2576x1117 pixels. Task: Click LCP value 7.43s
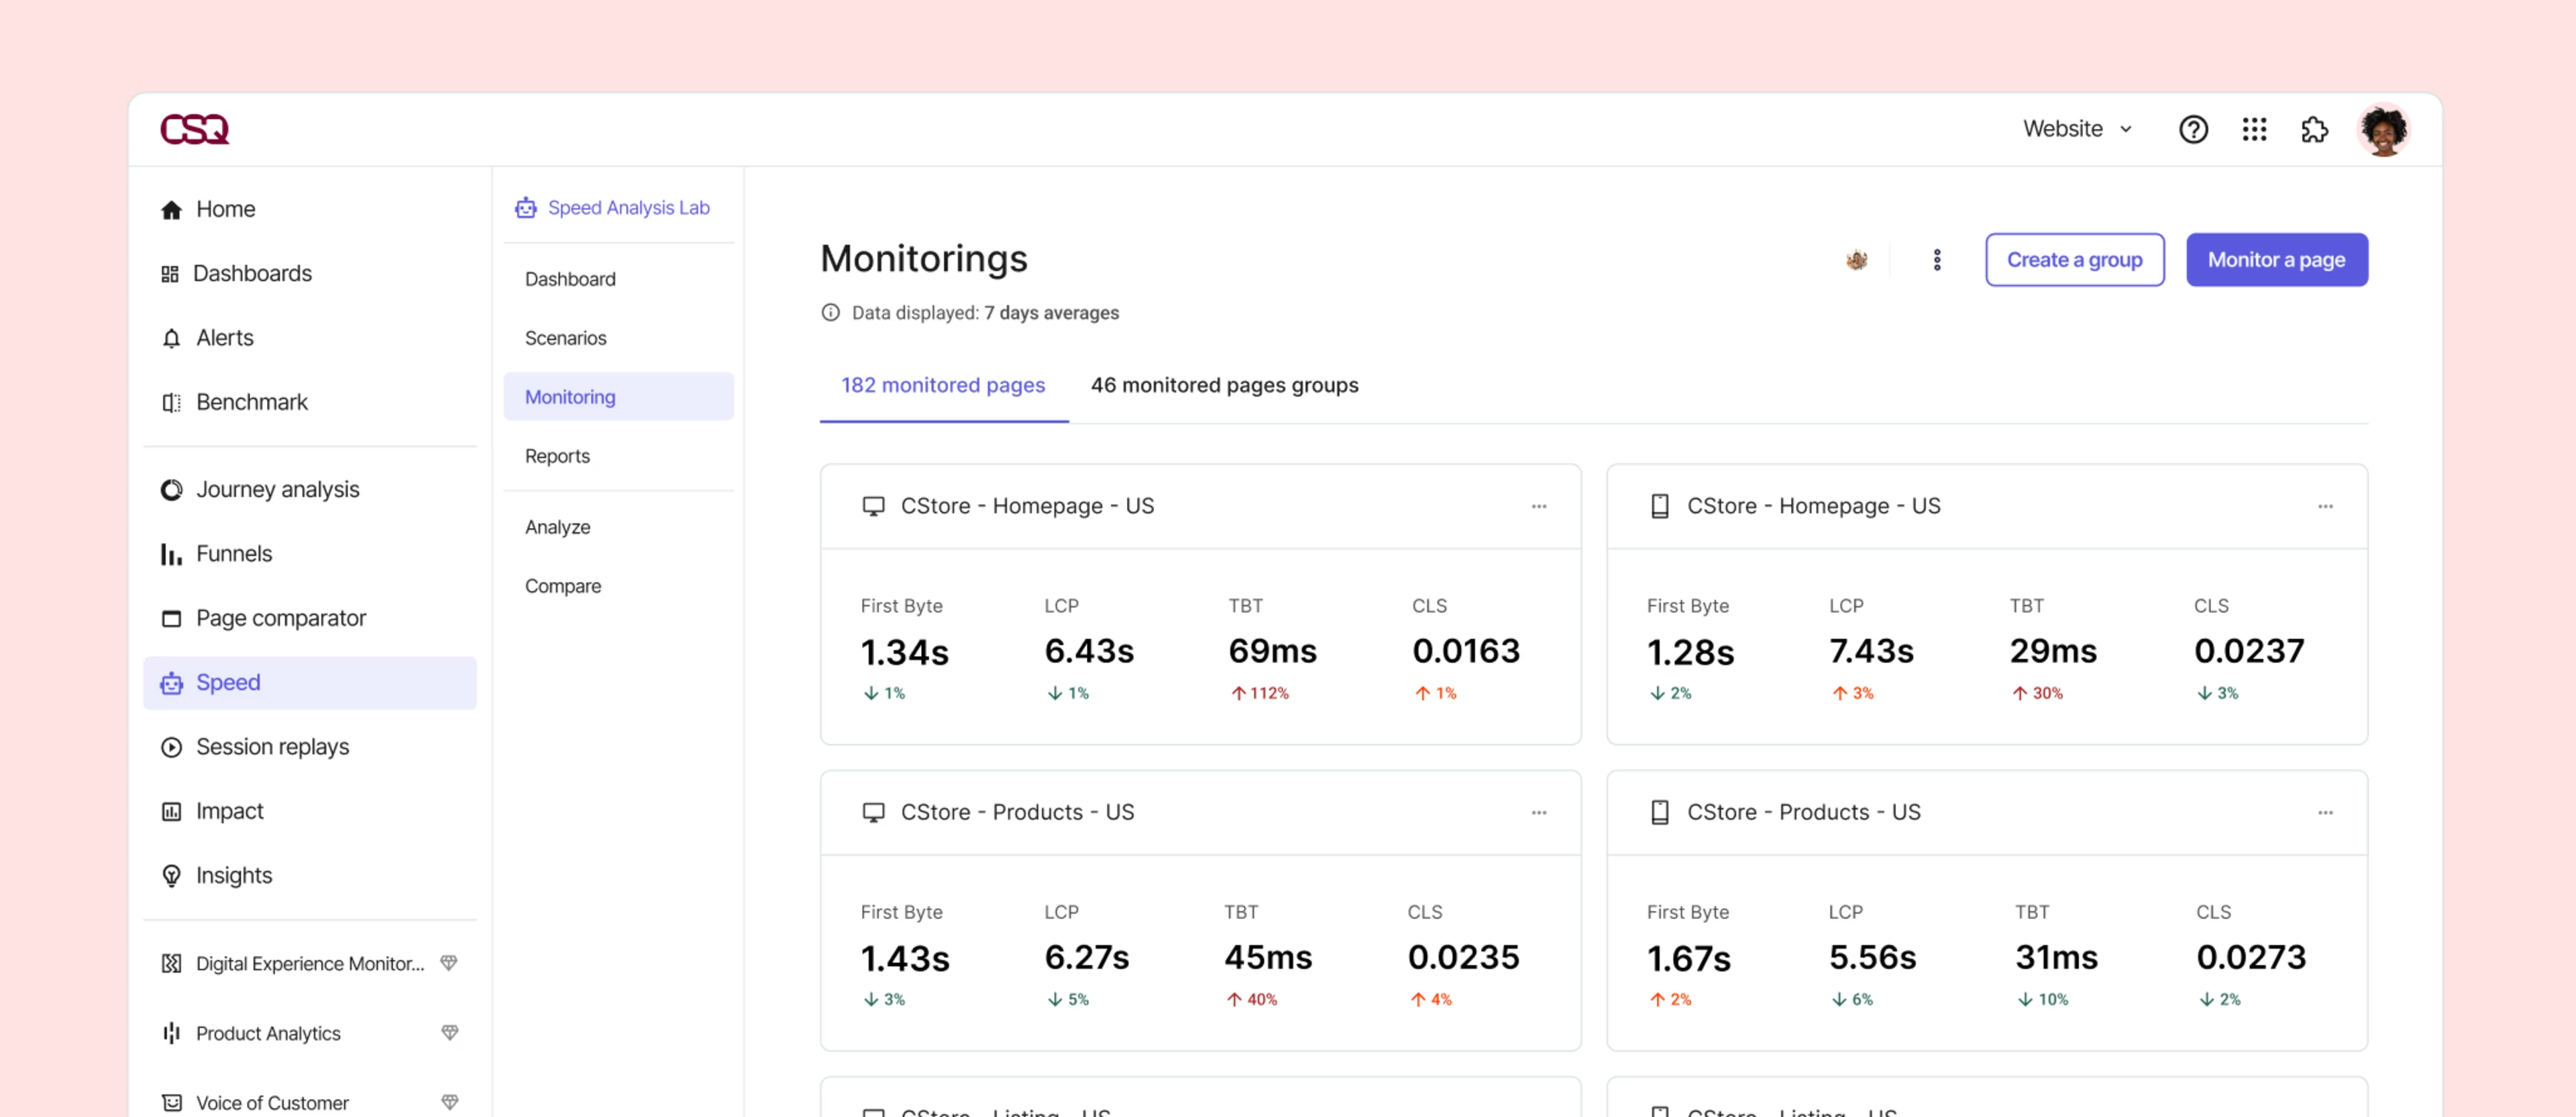coord(1871,651)
